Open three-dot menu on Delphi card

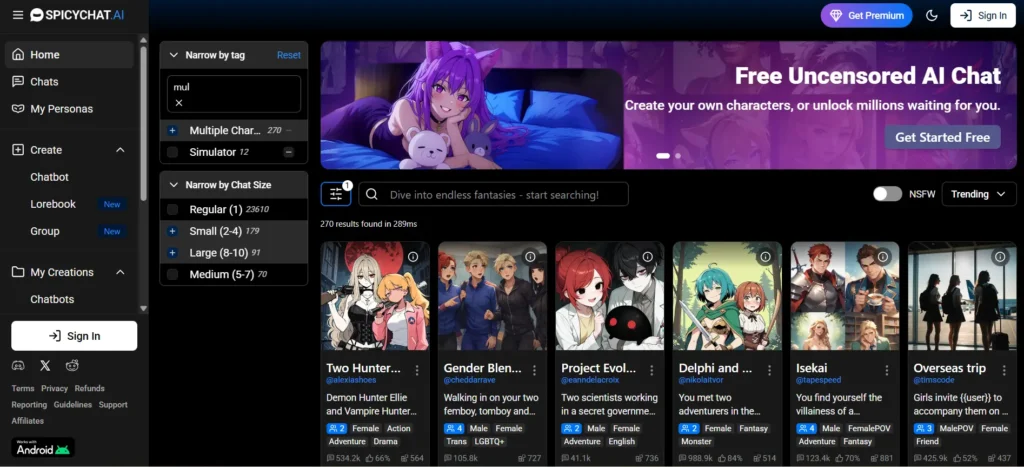coord(769,370)
